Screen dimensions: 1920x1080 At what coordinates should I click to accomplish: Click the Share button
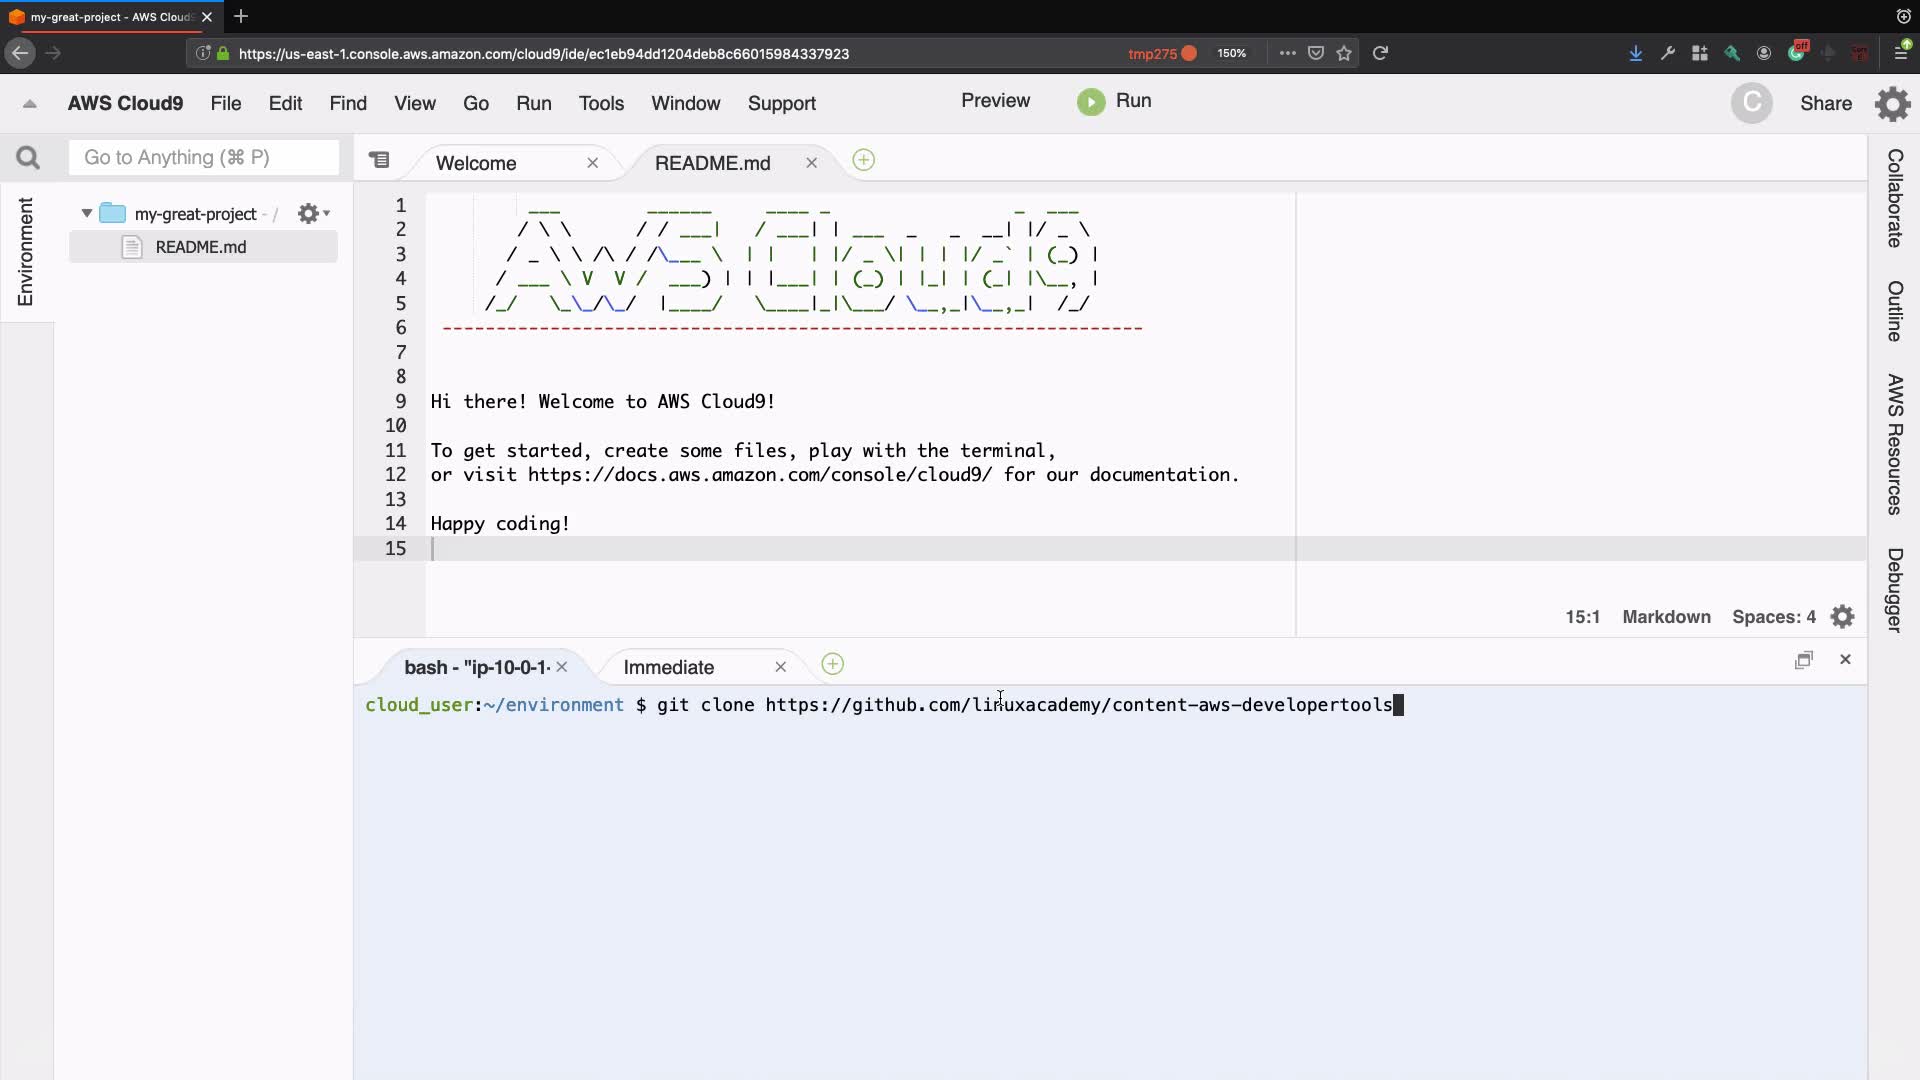point(1825,104)
